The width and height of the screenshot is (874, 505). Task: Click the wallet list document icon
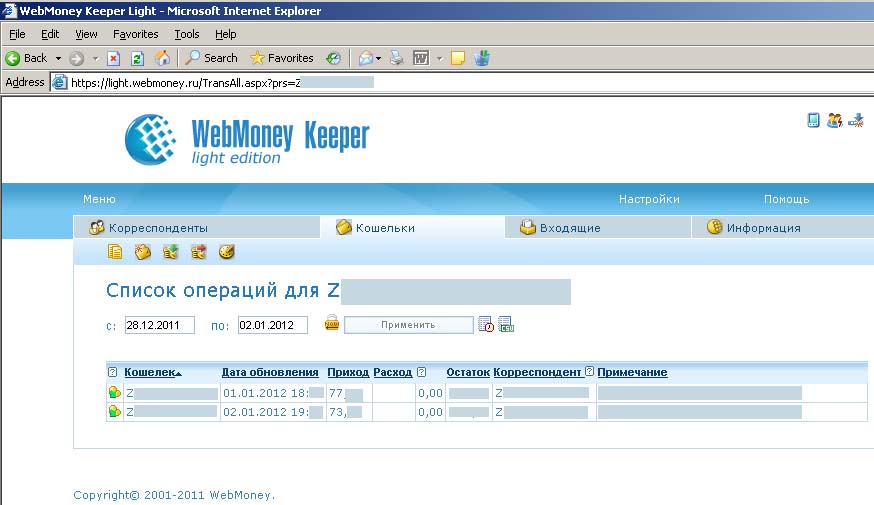[115, 252]
